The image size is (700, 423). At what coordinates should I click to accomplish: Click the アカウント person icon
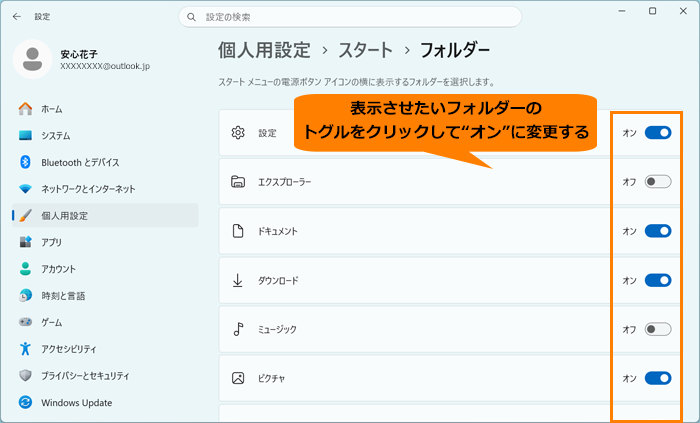coord(25,269)
